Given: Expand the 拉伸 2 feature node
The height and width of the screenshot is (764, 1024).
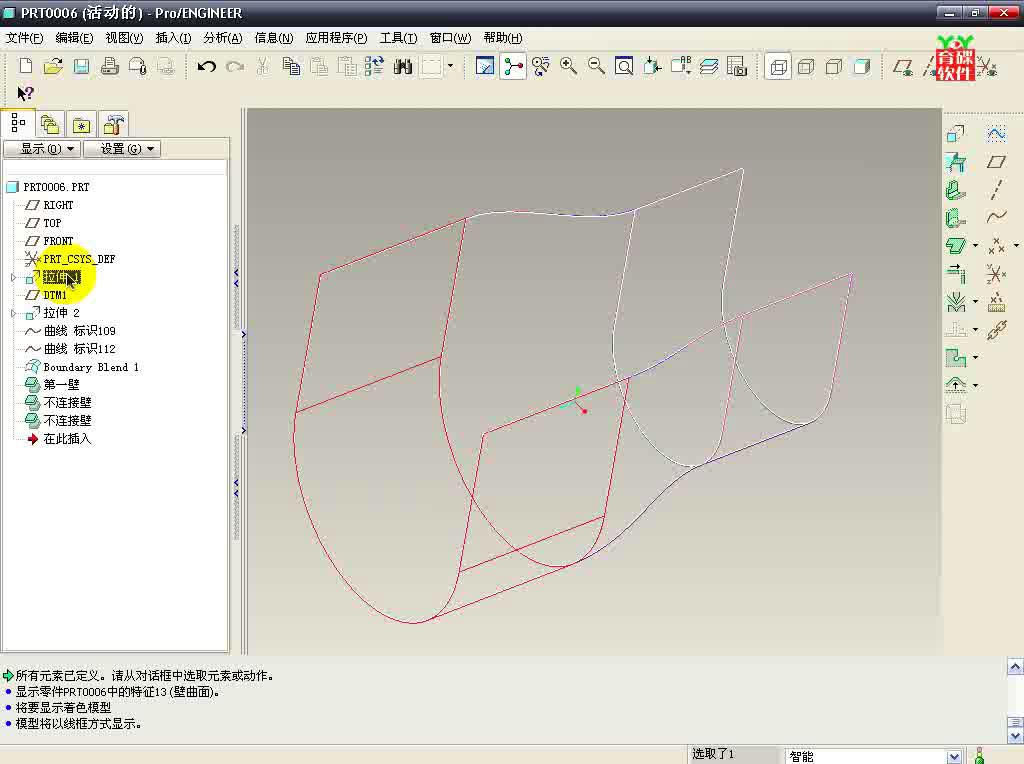Looking at the screenshot, I should [x=13, y=313].
